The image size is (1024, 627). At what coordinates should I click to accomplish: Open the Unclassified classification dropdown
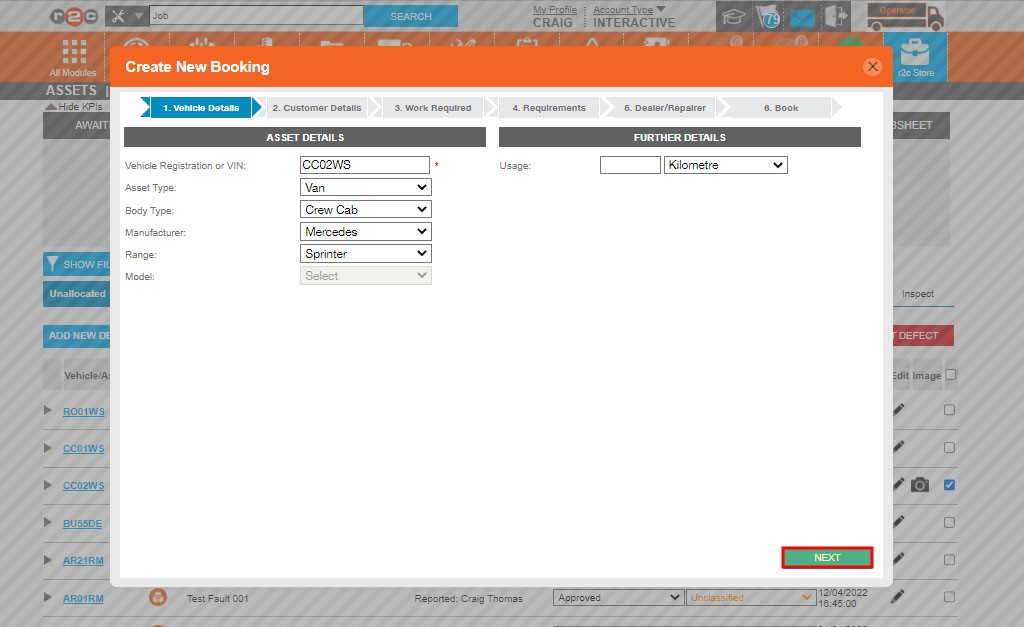click(749, 597)
